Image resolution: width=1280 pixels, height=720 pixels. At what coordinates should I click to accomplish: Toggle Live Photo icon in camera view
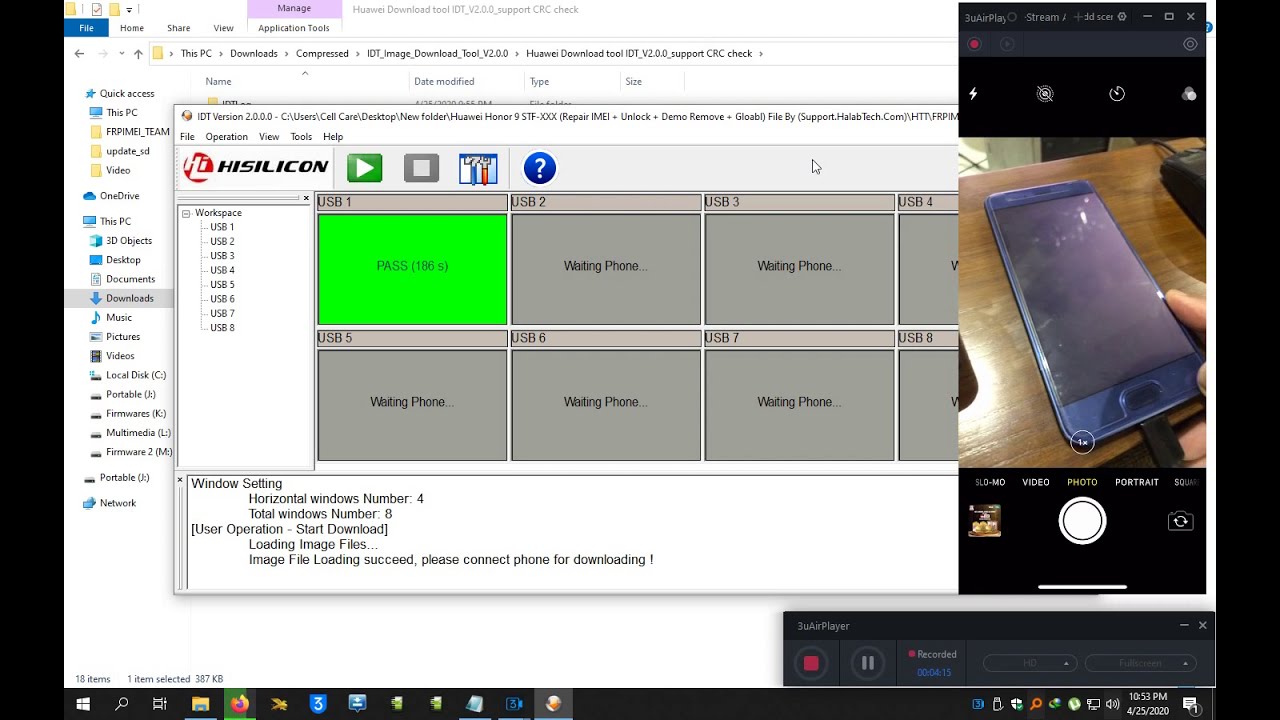click(1045, 94)
